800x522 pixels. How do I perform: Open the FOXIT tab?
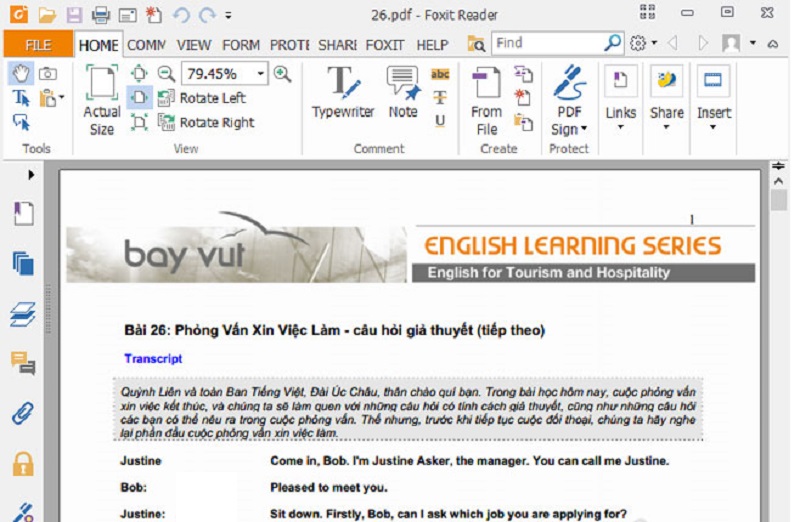(385, 45)
